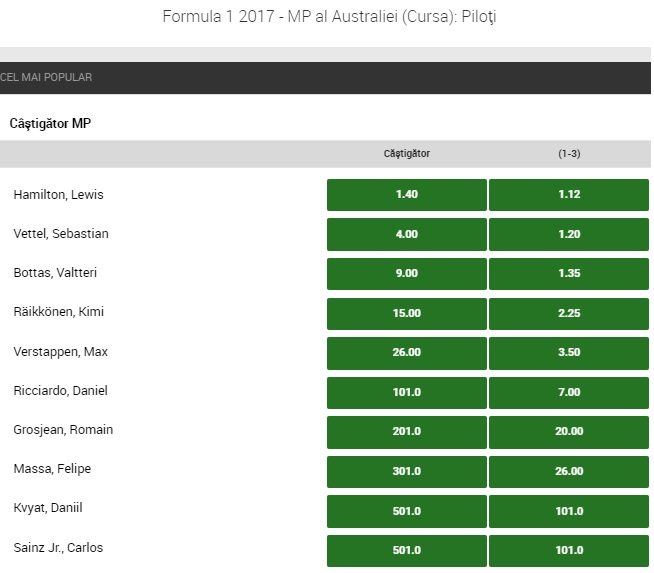Choose Grosjean's 20.00 podium odds
Viewport: 654px width, 573px height.
[569, 431]
